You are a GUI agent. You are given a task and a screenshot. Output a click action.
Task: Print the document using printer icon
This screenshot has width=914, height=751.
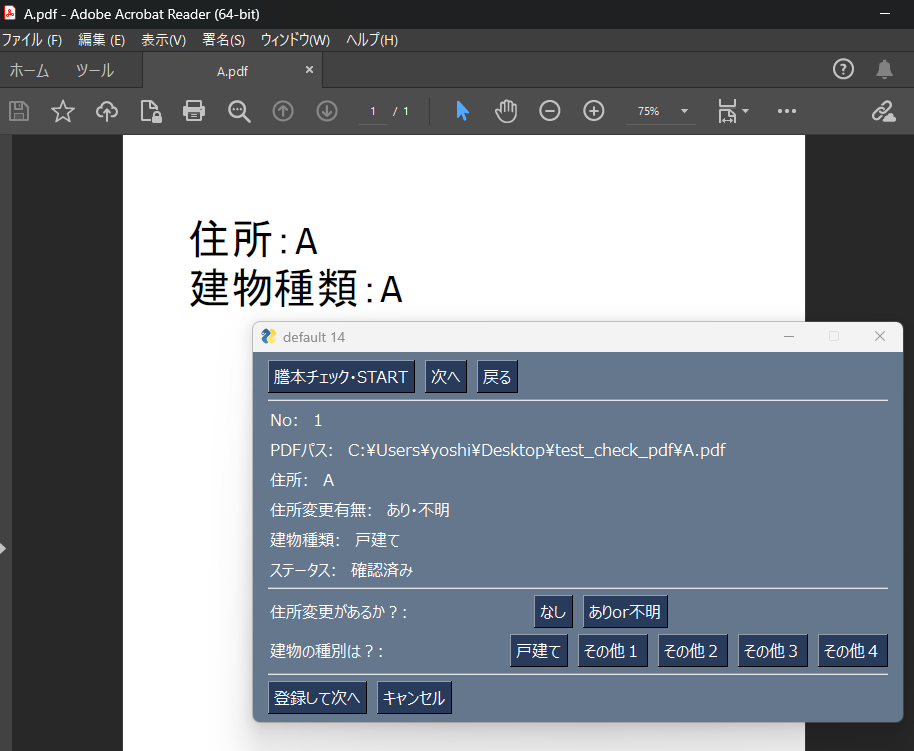194,111
